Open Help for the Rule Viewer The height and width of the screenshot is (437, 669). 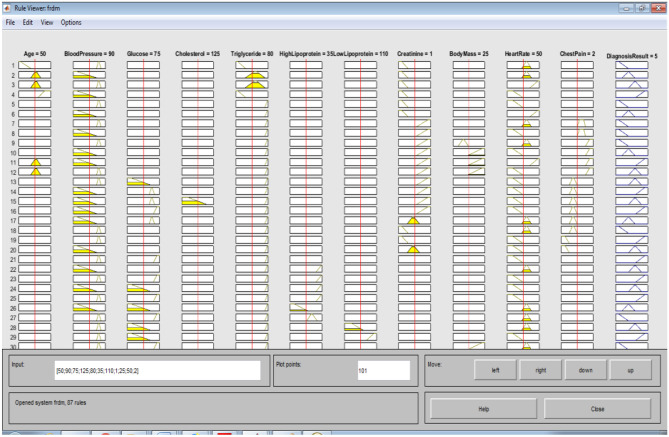(483, 408)
